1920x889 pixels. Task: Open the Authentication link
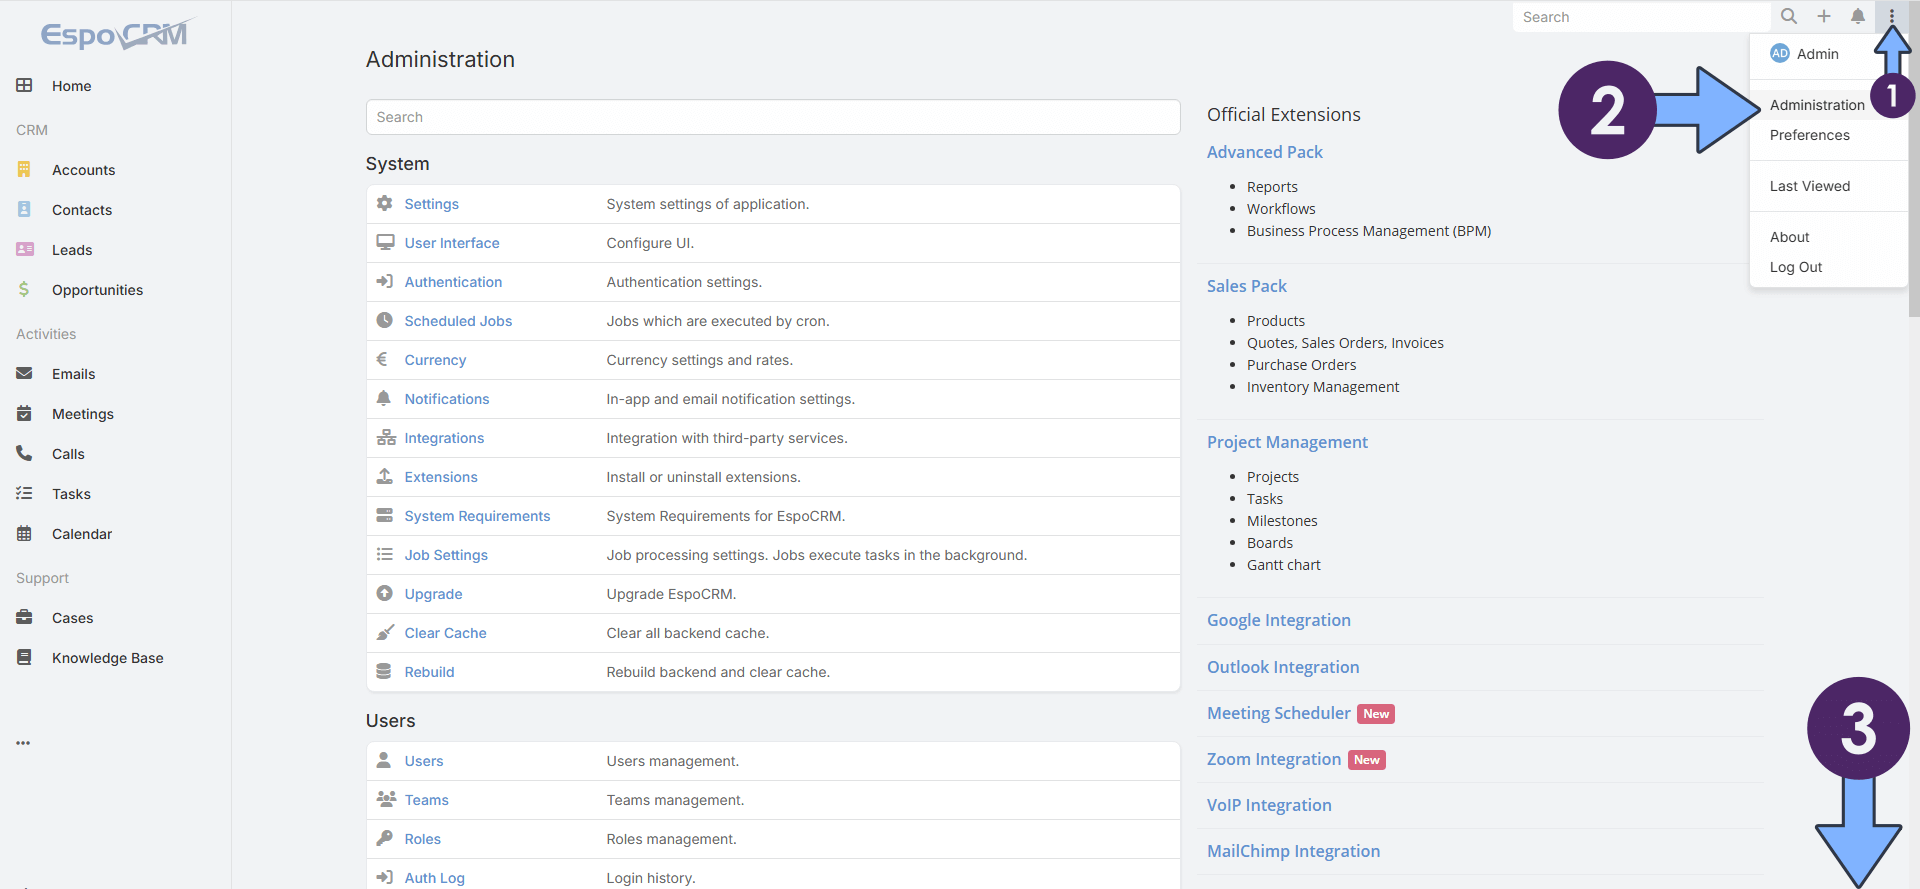tap(453, 282)
